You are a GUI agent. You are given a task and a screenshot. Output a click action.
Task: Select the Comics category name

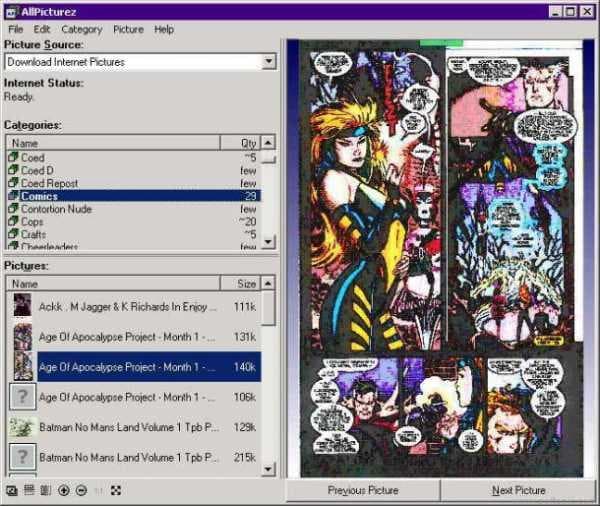39,196
